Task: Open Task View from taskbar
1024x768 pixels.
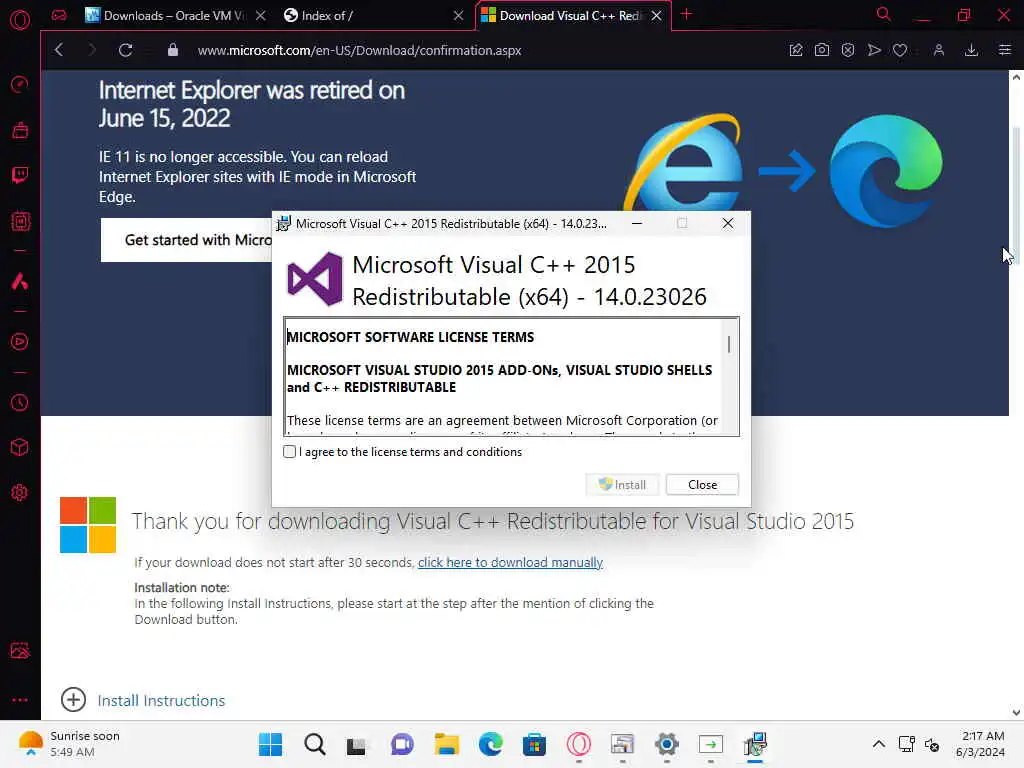Action: click(357, 744)
